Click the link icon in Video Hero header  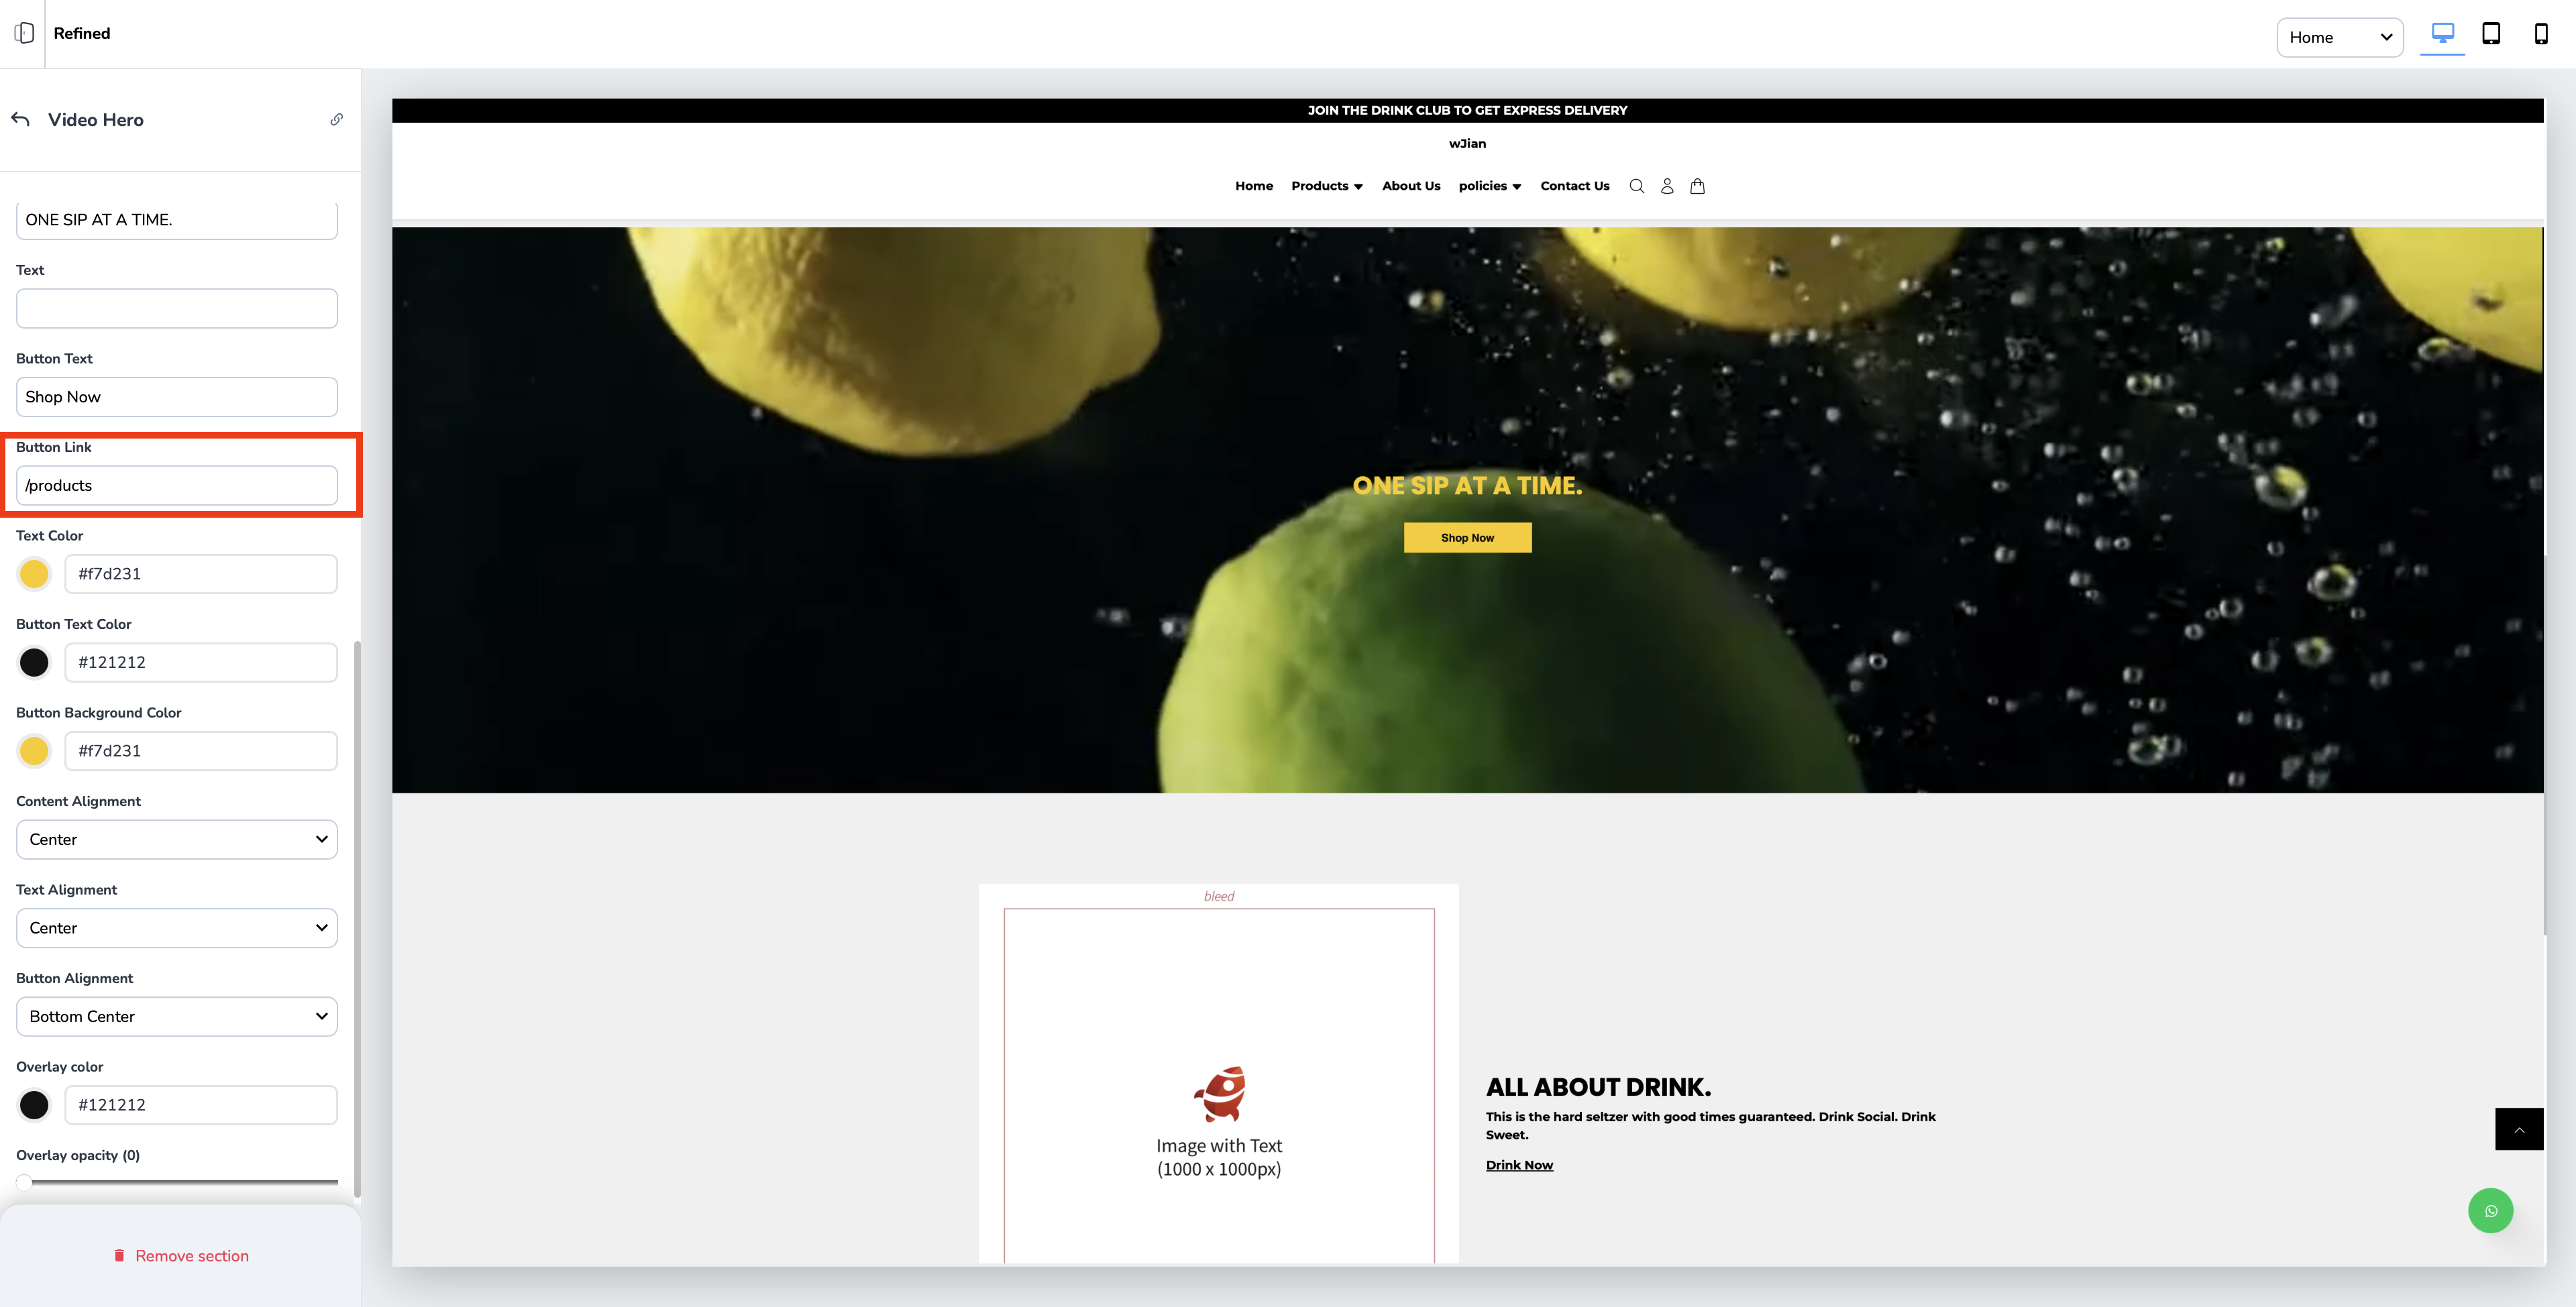click(337, 120)
